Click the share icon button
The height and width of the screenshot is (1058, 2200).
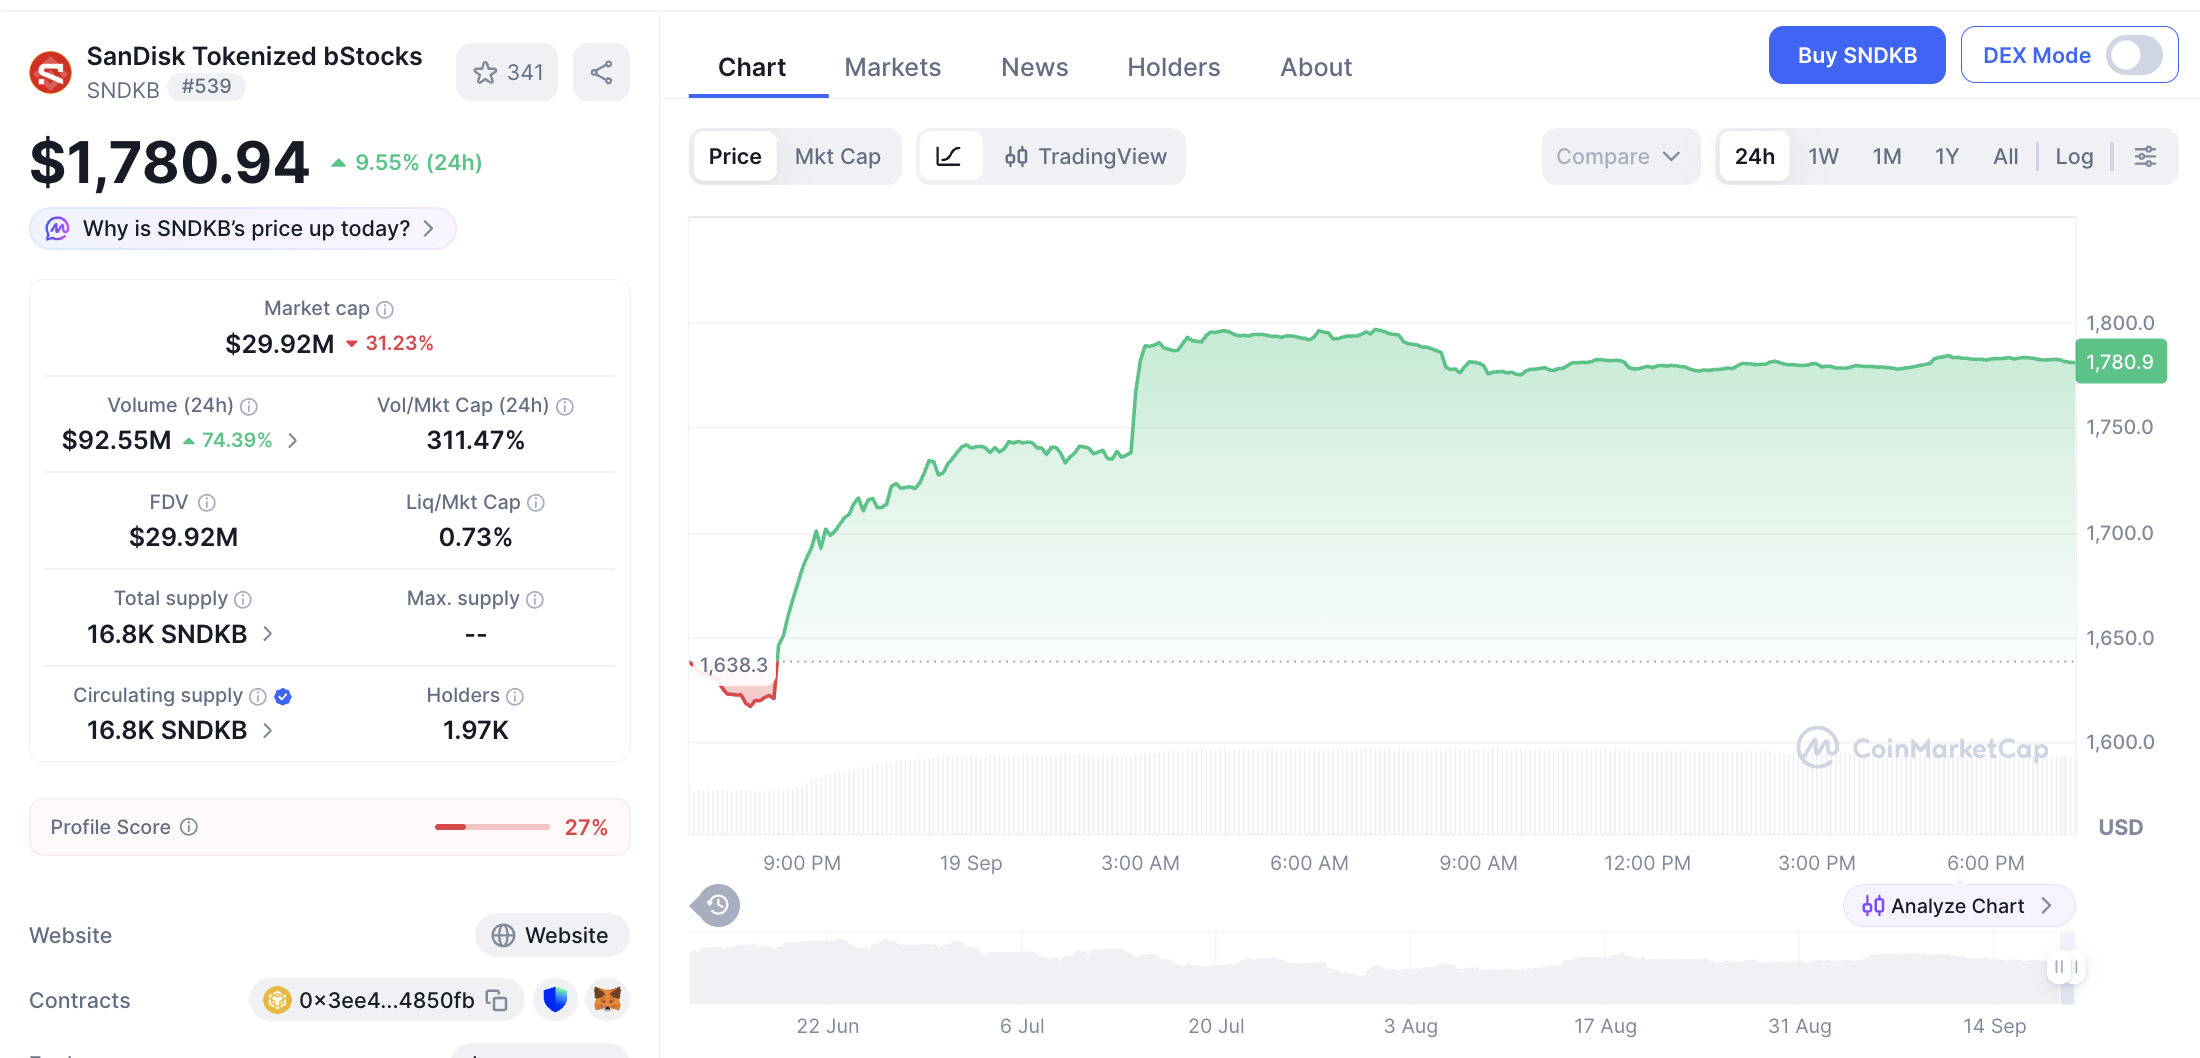(601, 72)
